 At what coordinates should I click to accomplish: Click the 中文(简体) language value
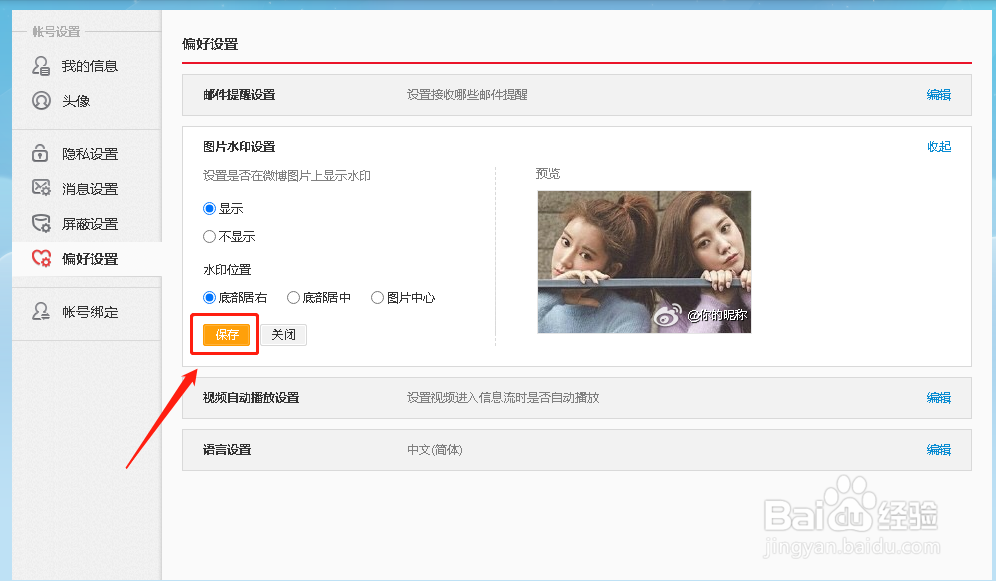(434, 450)
